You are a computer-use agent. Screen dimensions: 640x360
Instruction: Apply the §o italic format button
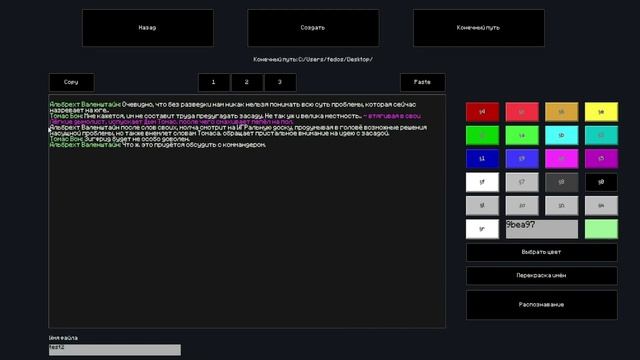click(x=522, y=206)
